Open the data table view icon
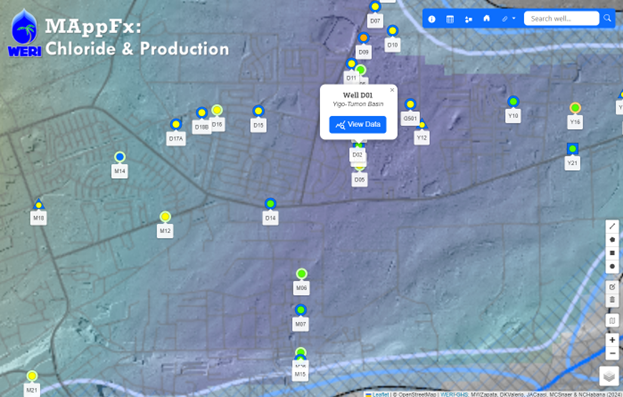This screenshot has height=397, width=623. (x=450, y=19)
